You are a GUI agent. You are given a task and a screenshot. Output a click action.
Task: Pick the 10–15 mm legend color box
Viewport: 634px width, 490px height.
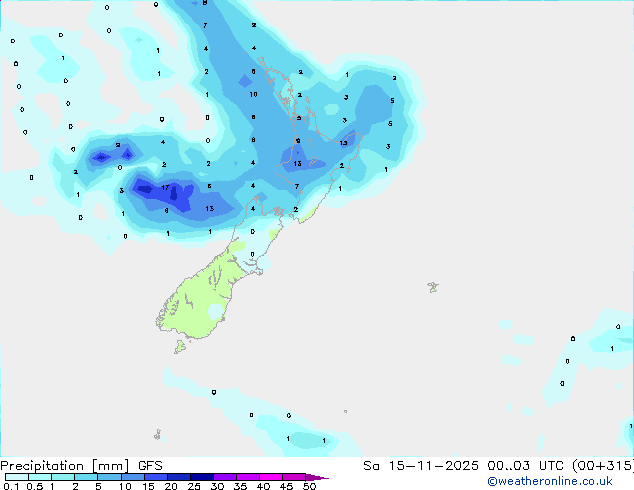click(132, 477)
